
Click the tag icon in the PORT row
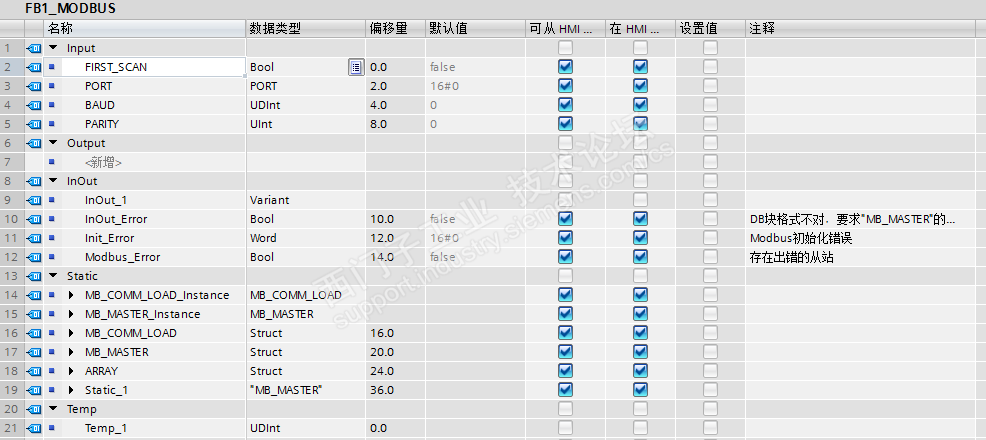pos(34,86)
